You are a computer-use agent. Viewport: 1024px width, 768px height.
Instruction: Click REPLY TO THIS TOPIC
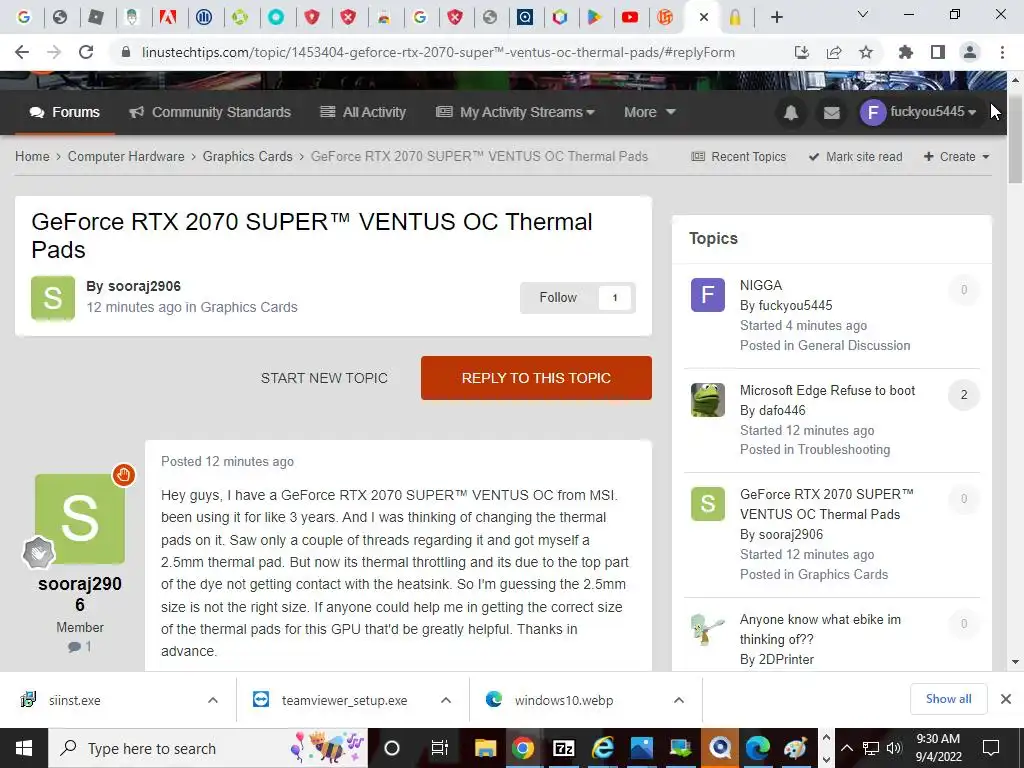[536, 378]
